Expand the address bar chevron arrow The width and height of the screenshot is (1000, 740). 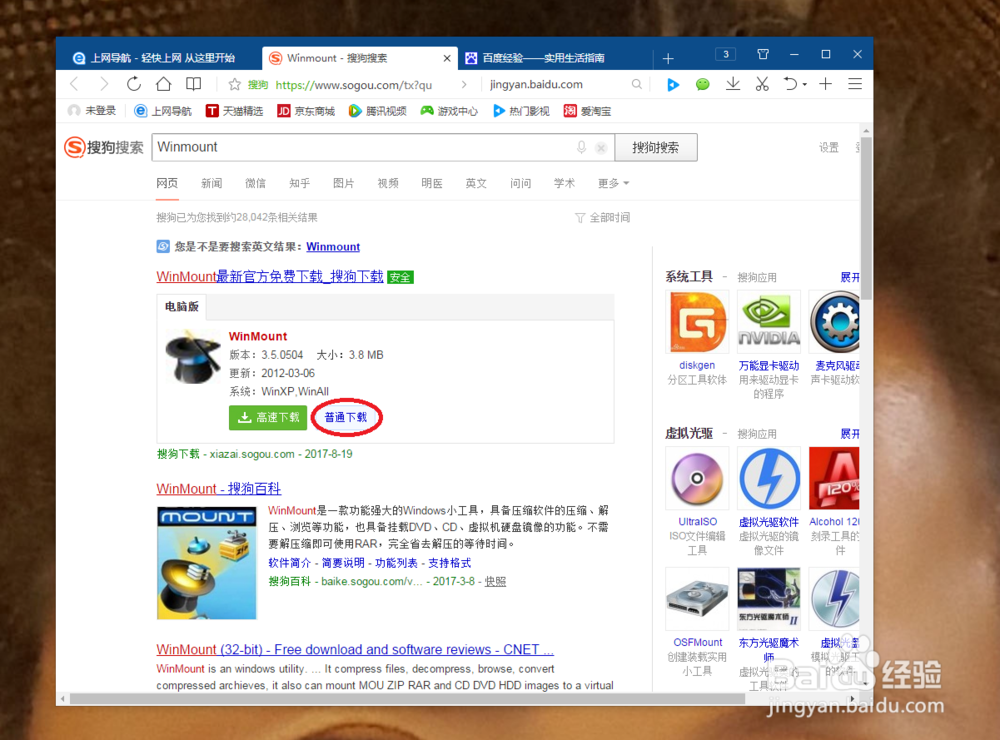click(x=464, y=84)
